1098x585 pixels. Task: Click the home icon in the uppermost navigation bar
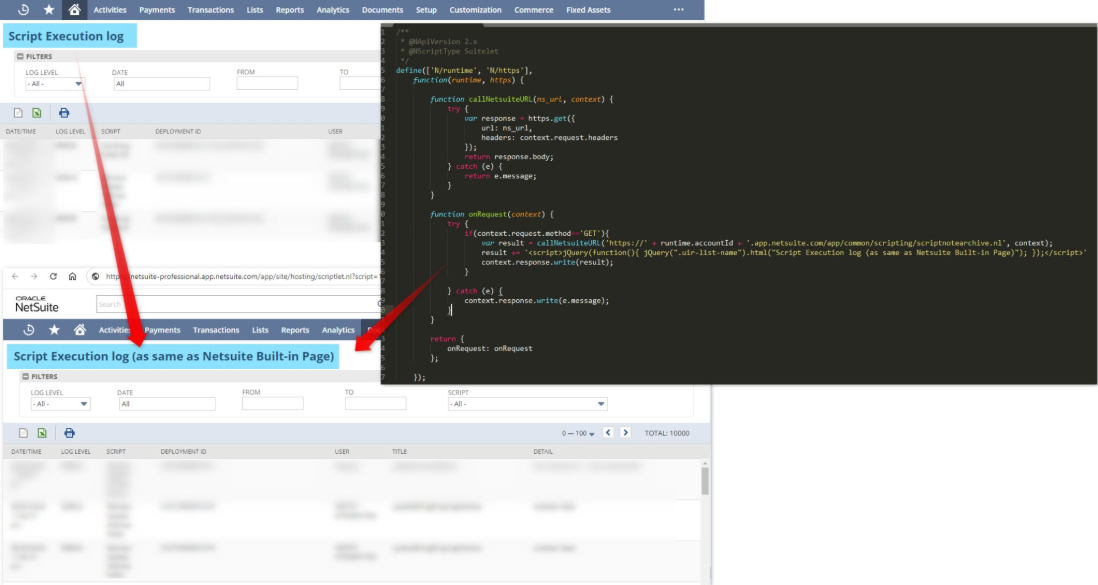(74, 10)
